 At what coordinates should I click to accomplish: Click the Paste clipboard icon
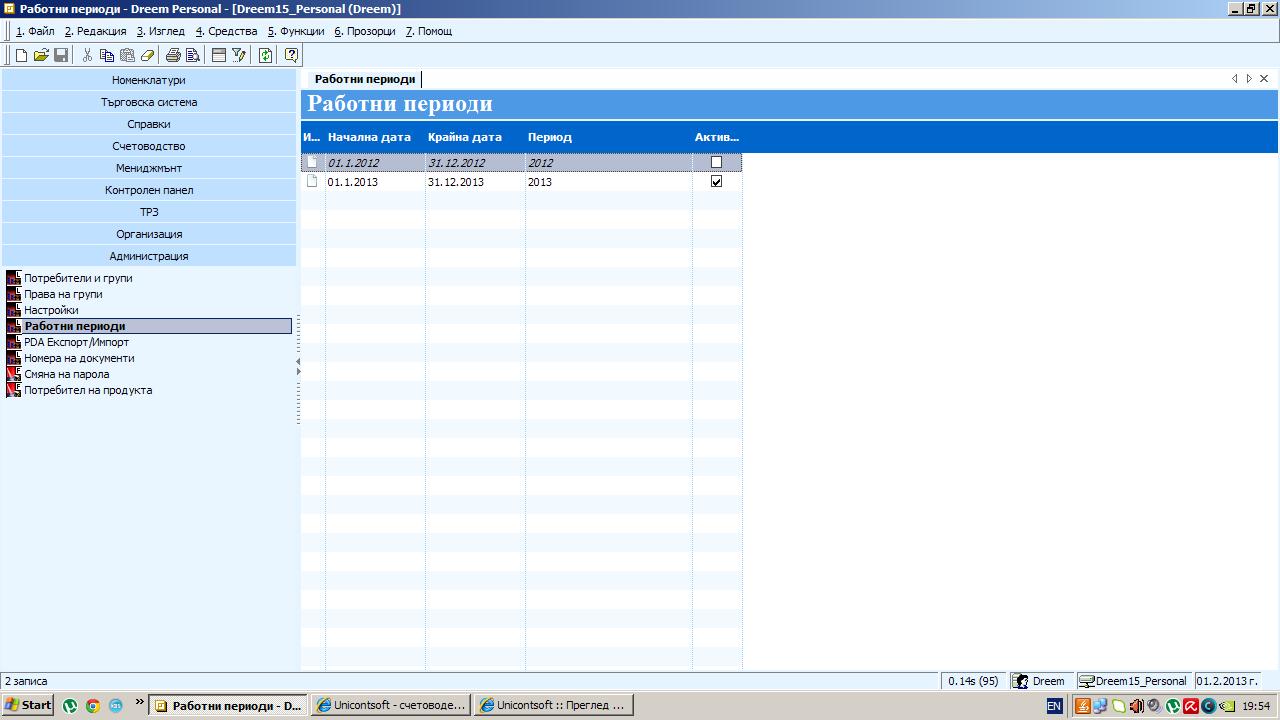[x=127, y=55]
